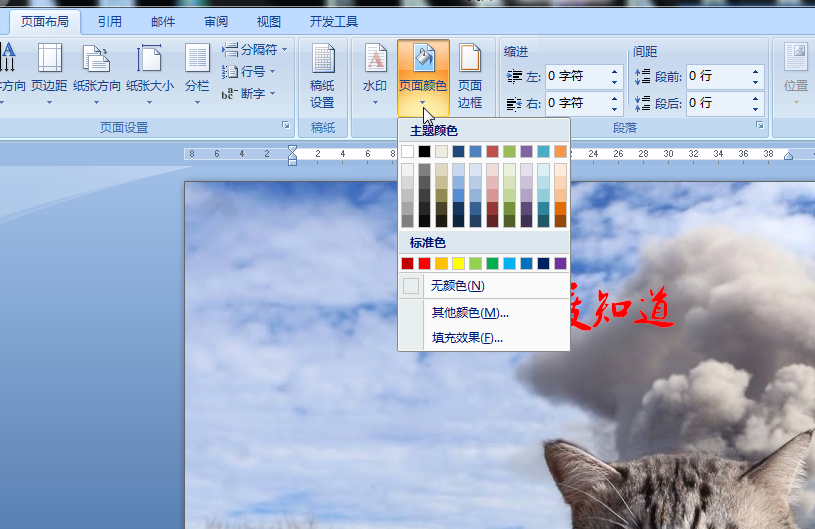Screen dimensions: 815x529
Task: Pick the olive green theme color swatch
Action: (509, 151)
